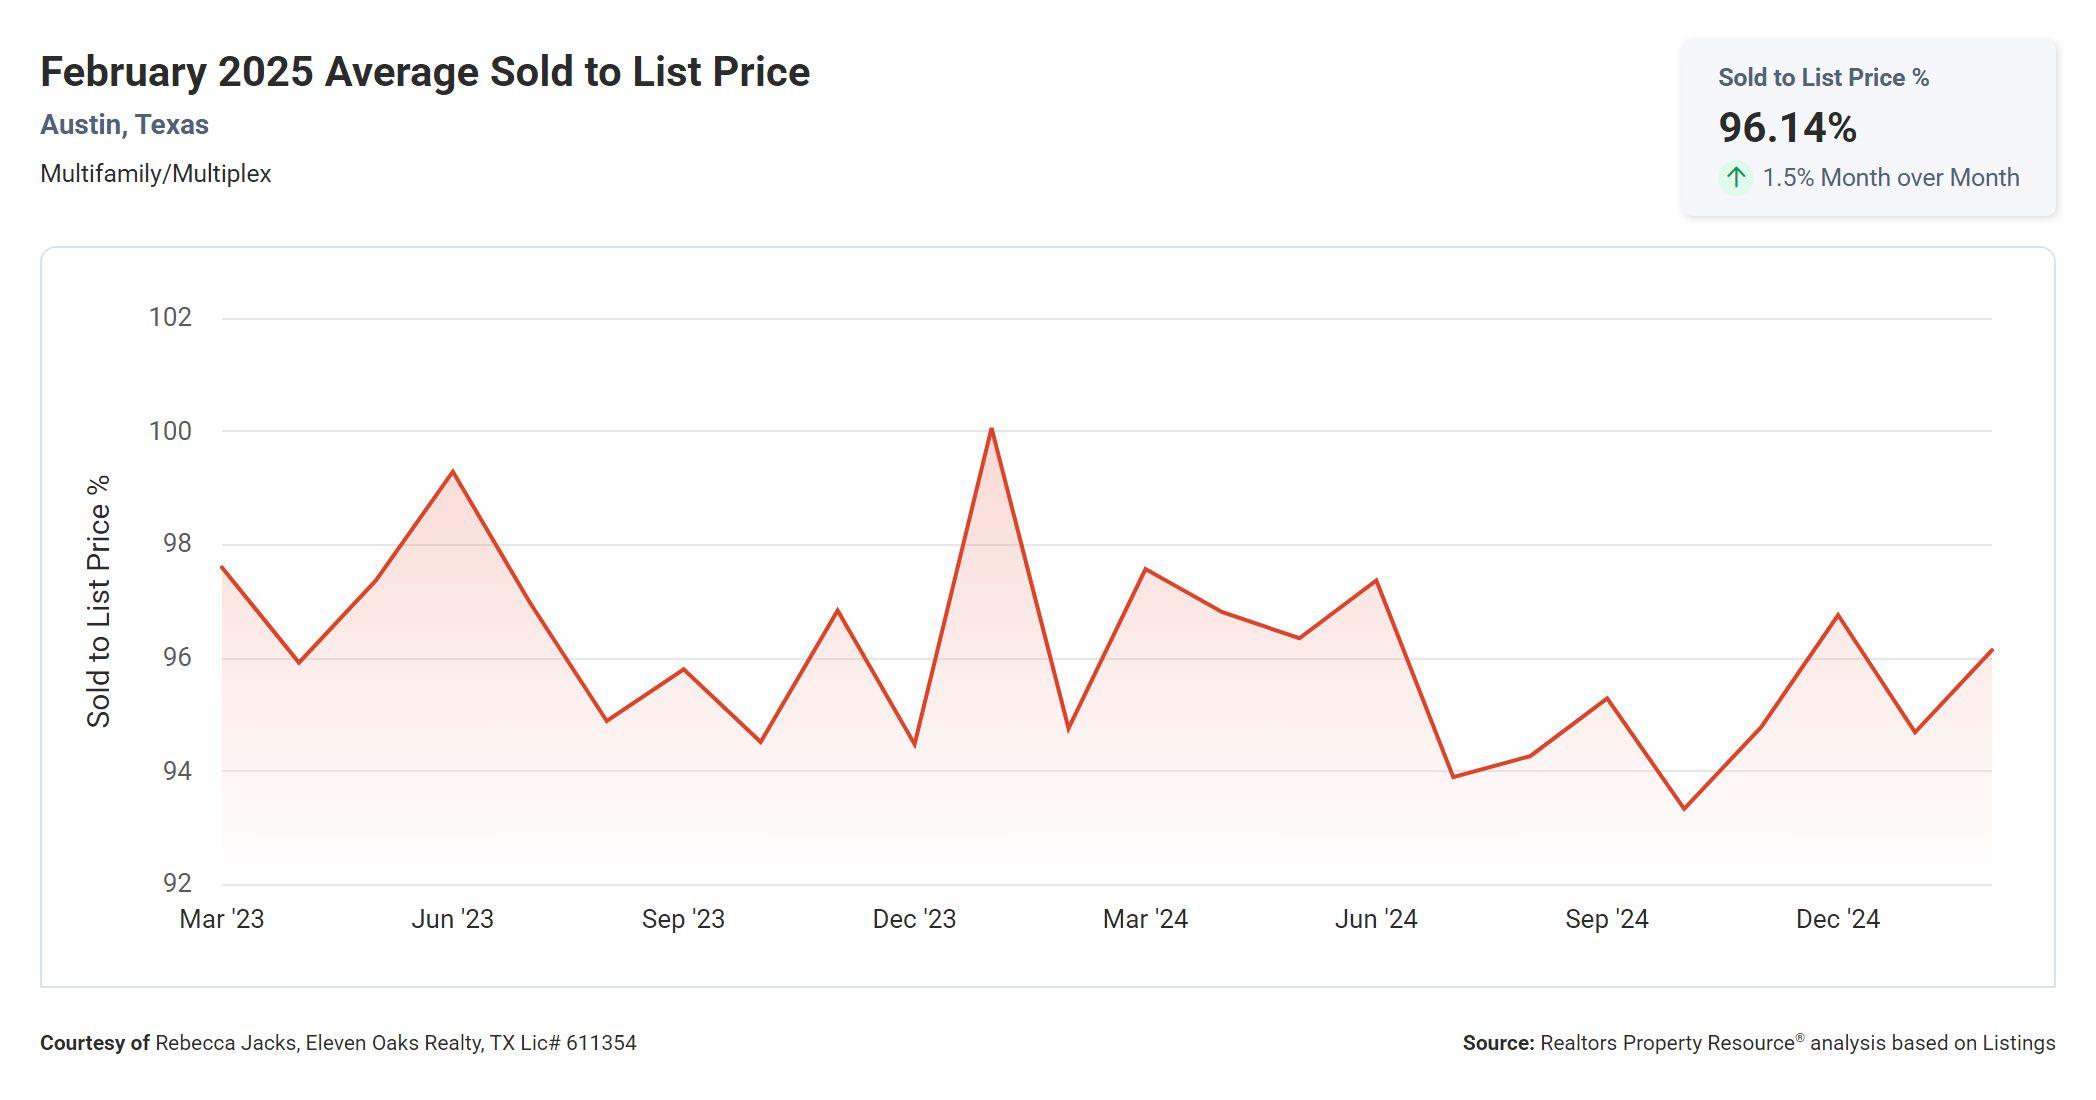Image resolution: width=2096 pixels, height=1100 pixels.
Task: Select the Mar '24 x-axis label
Action: pos(1145,919)
